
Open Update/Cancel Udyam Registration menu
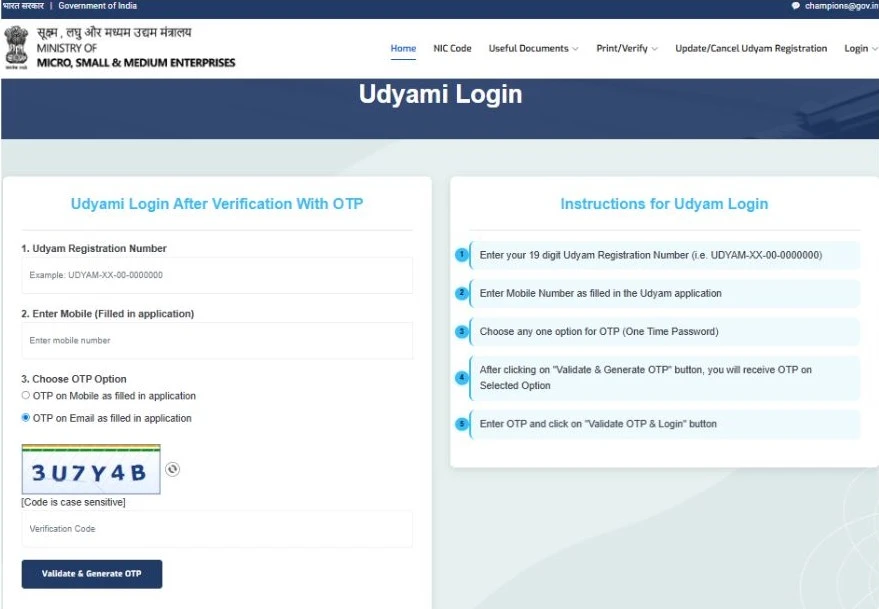751,48
